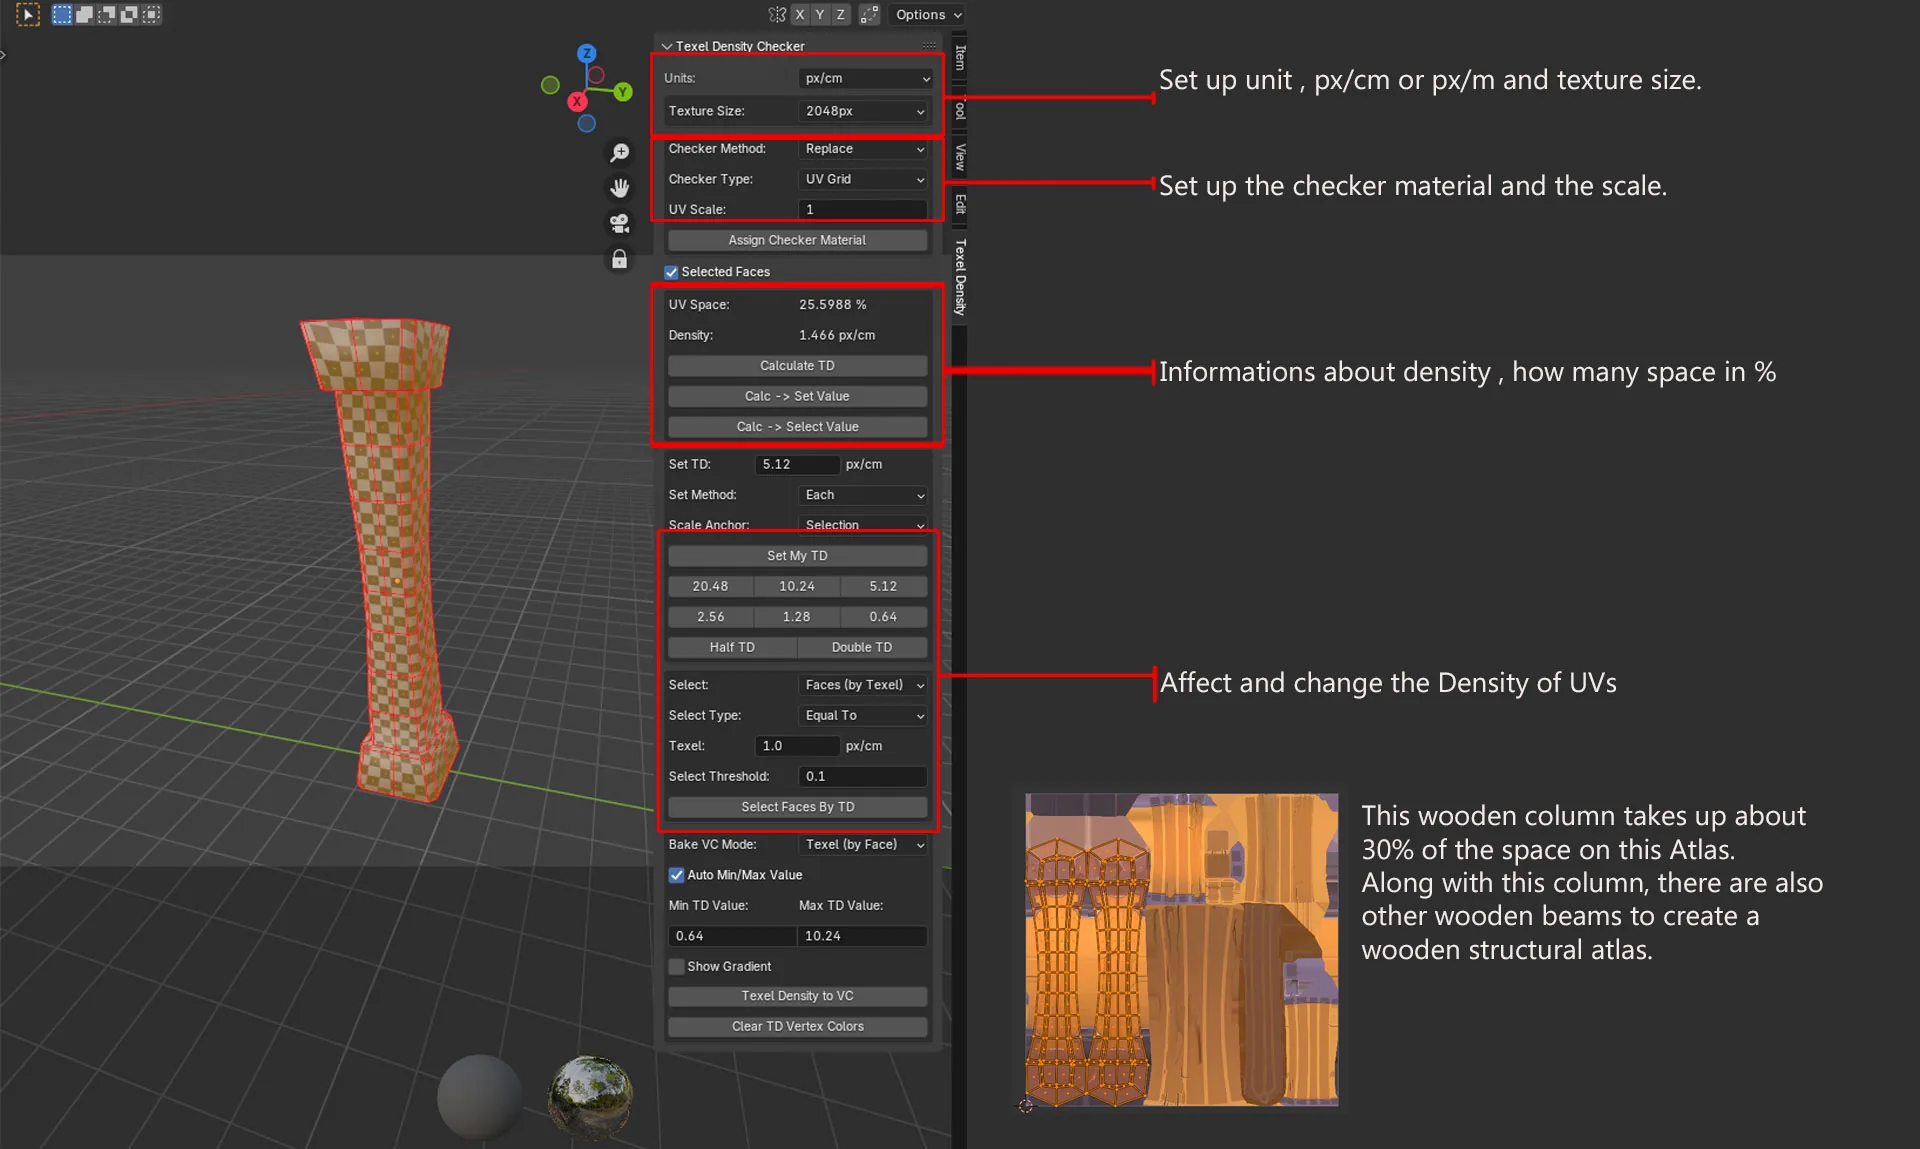Select the Select Box tool icon
The height and width of the screenshot is (1149, 1920).
28,14
